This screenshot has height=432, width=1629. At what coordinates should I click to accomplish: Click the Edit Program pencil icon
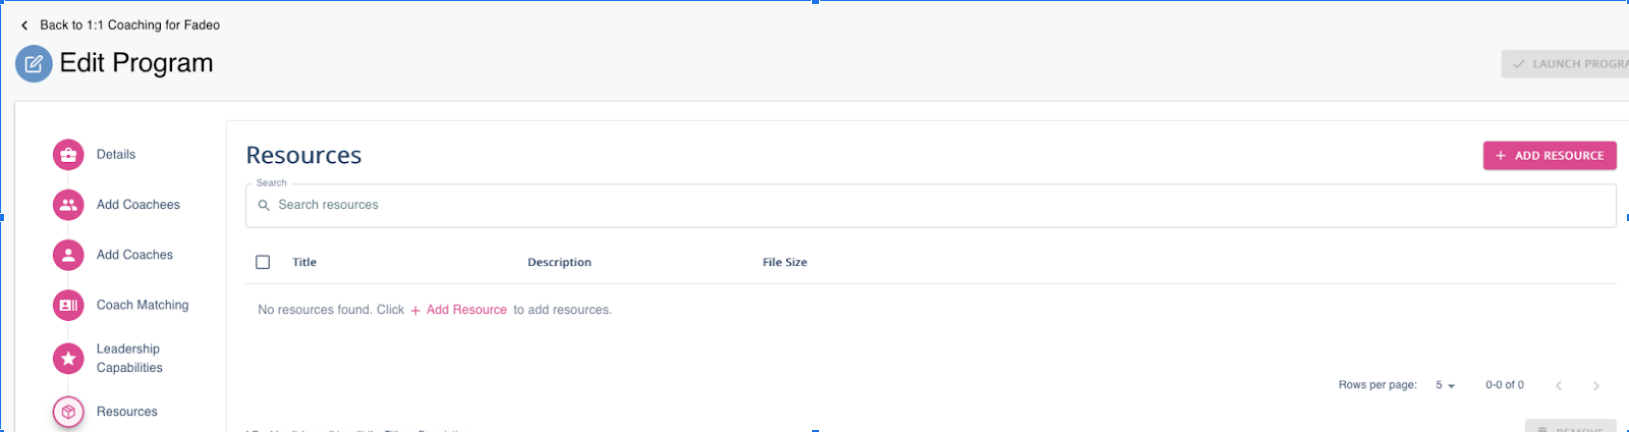pos(33,64)
